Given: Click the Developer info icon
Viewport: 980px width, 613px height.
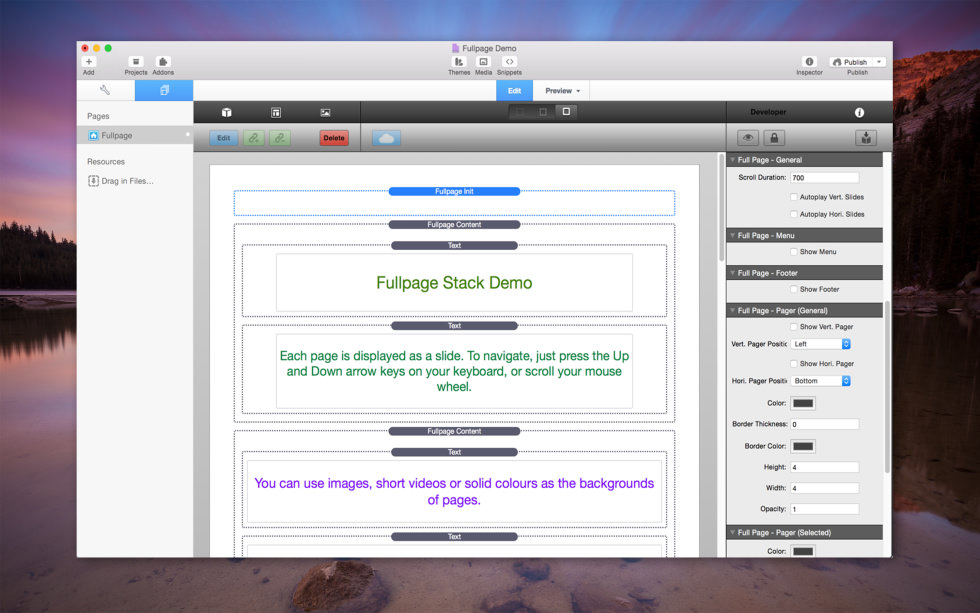Looking at the screenshot, I should coord(859,112).
